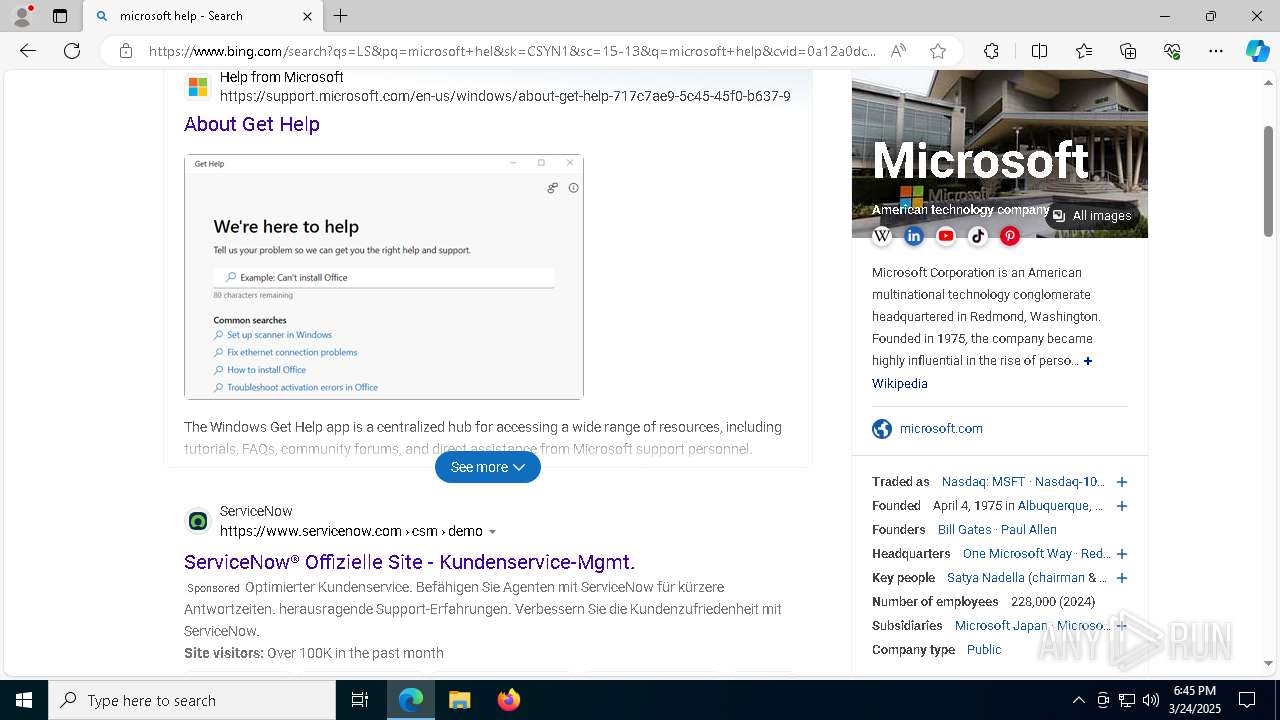Viewport: 1280px width, 720px height.
Task: Click the globe icon beside microsoft.com
Action: (x=882, y=429)
